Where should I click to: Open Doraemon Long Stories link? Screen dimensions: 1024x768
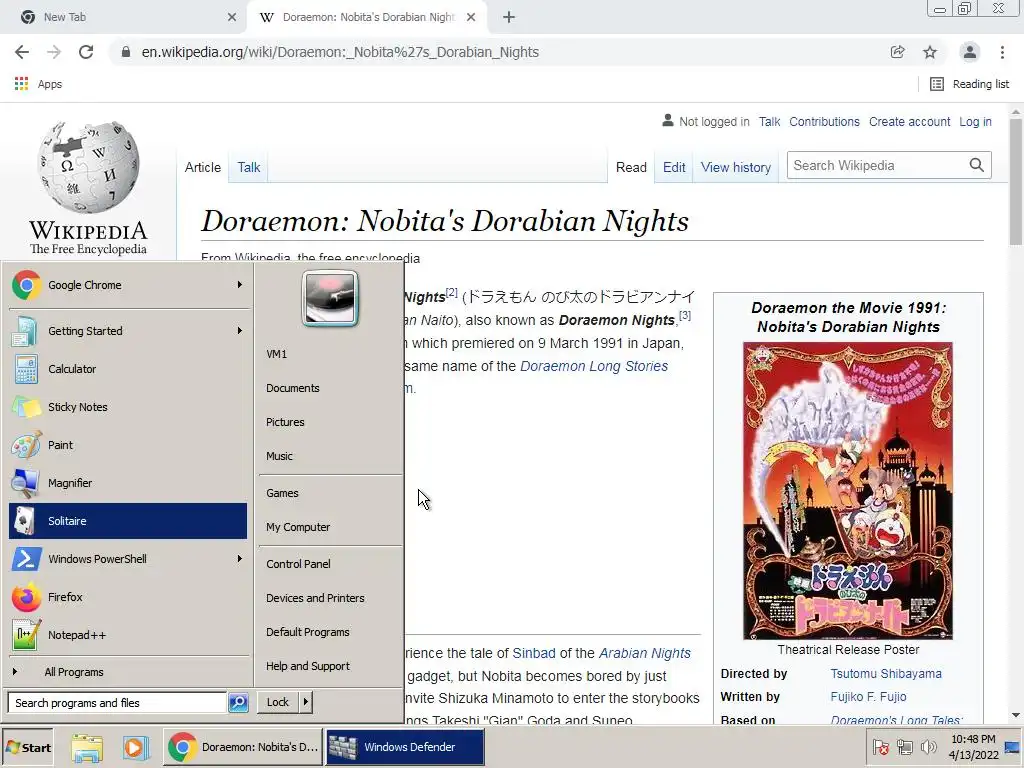pos(594,366)
